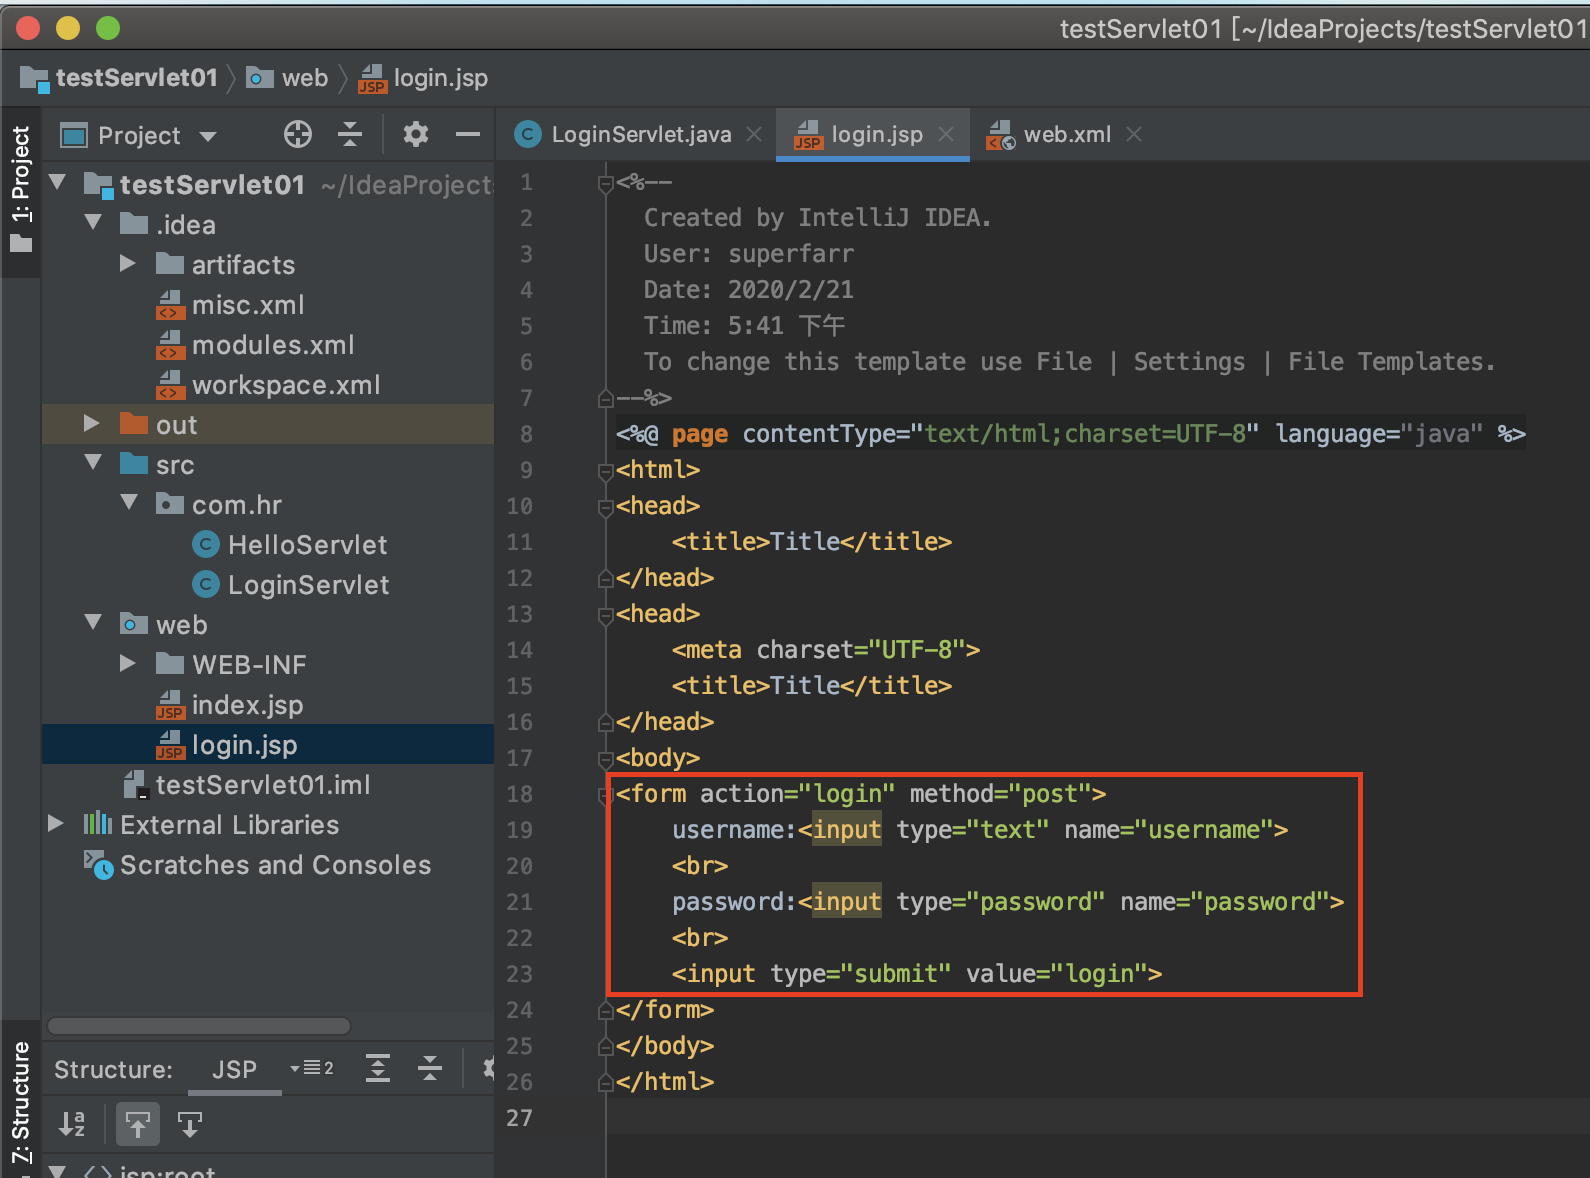Image resolution: width=1590 pixels, height=1178 pixels.
Task: Select misc.xml in project tree
Action: (x=248, y=305)
